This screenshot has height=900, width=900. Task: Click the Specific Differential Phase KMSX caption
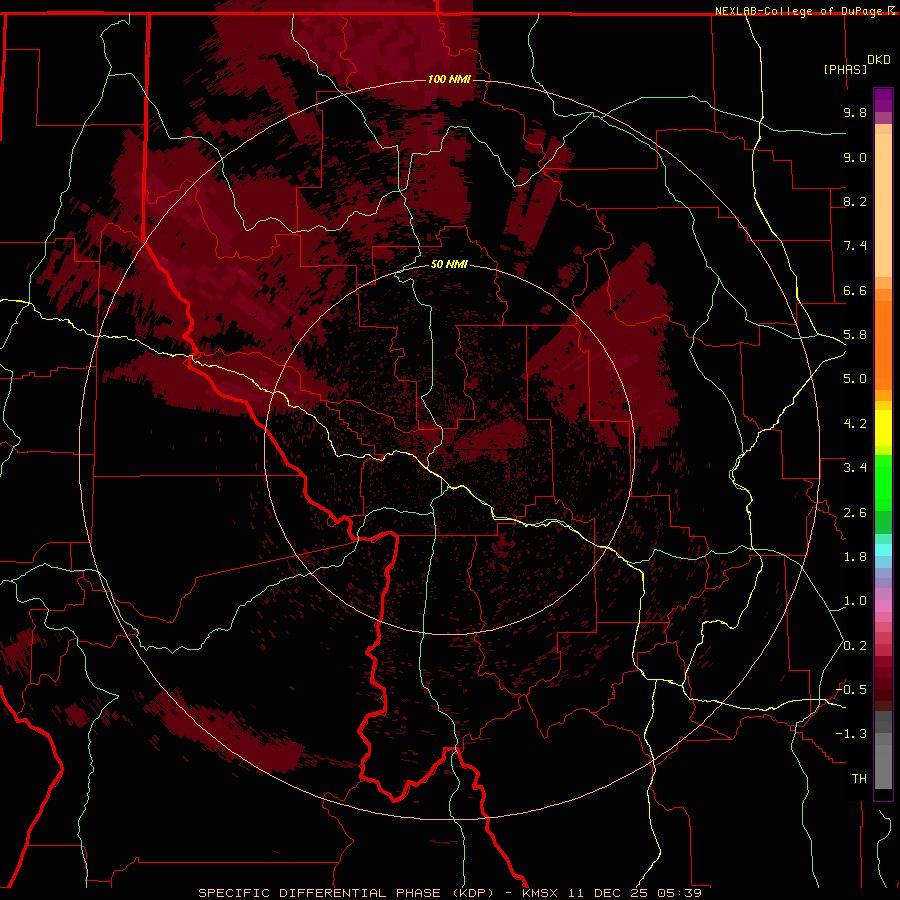(x=449, y=893)
